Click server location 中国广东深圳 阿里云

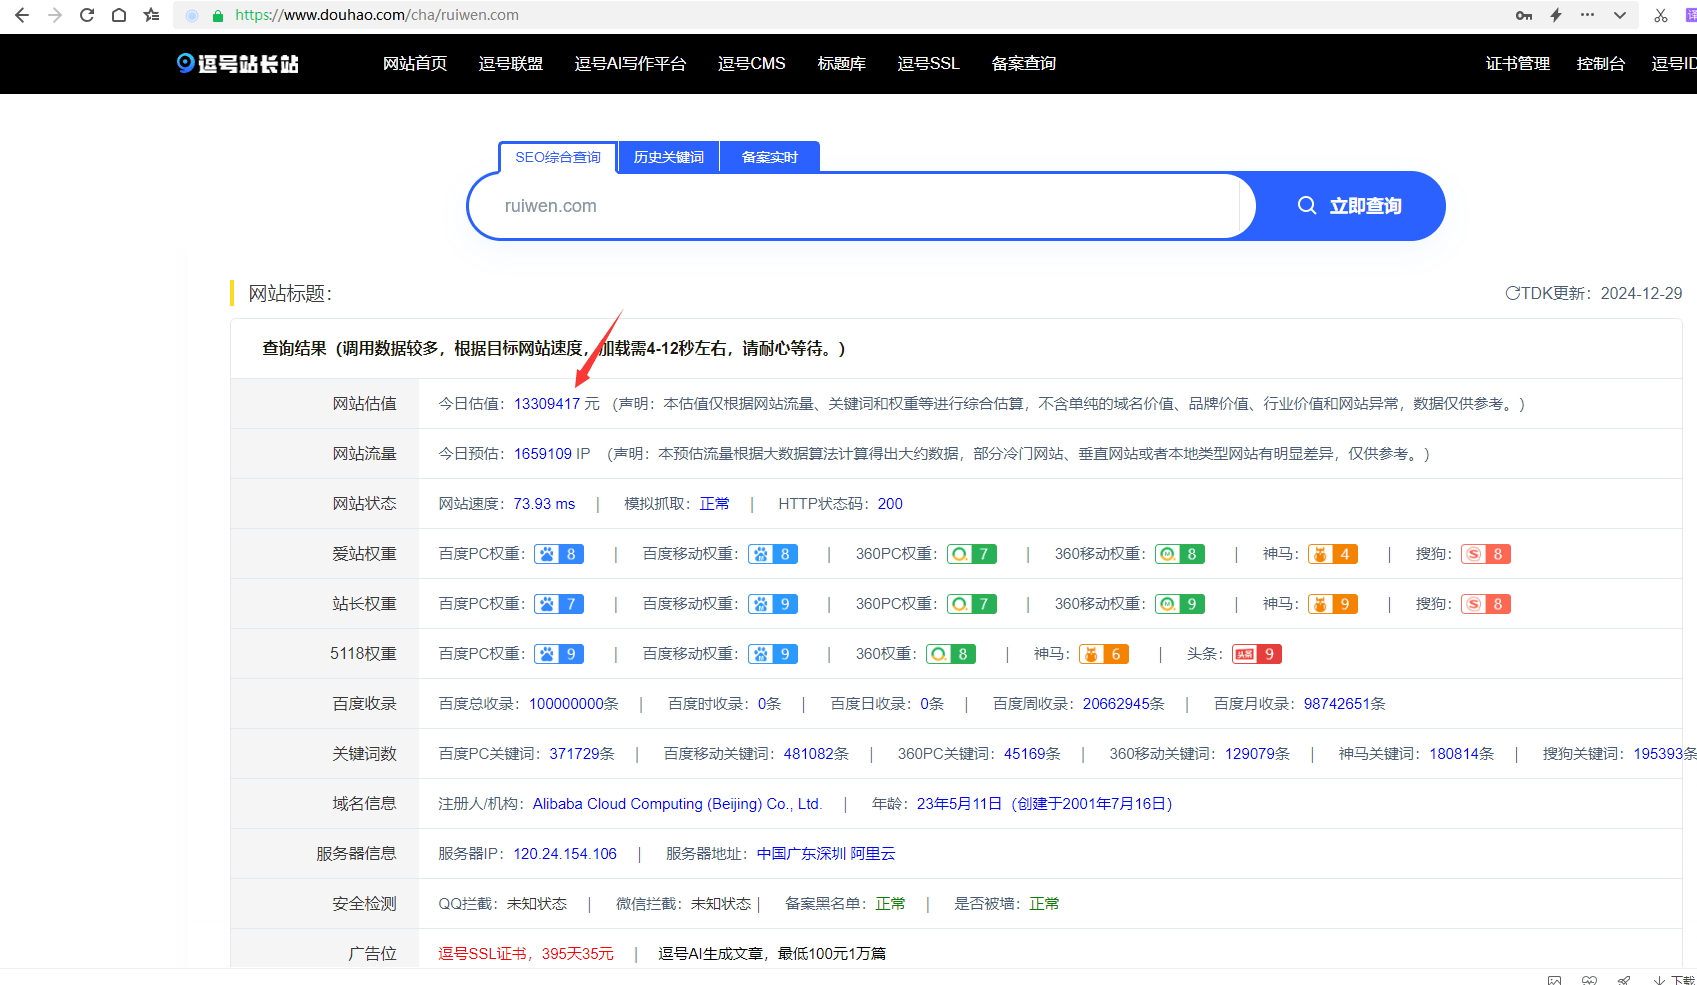[x=826, y=853]
